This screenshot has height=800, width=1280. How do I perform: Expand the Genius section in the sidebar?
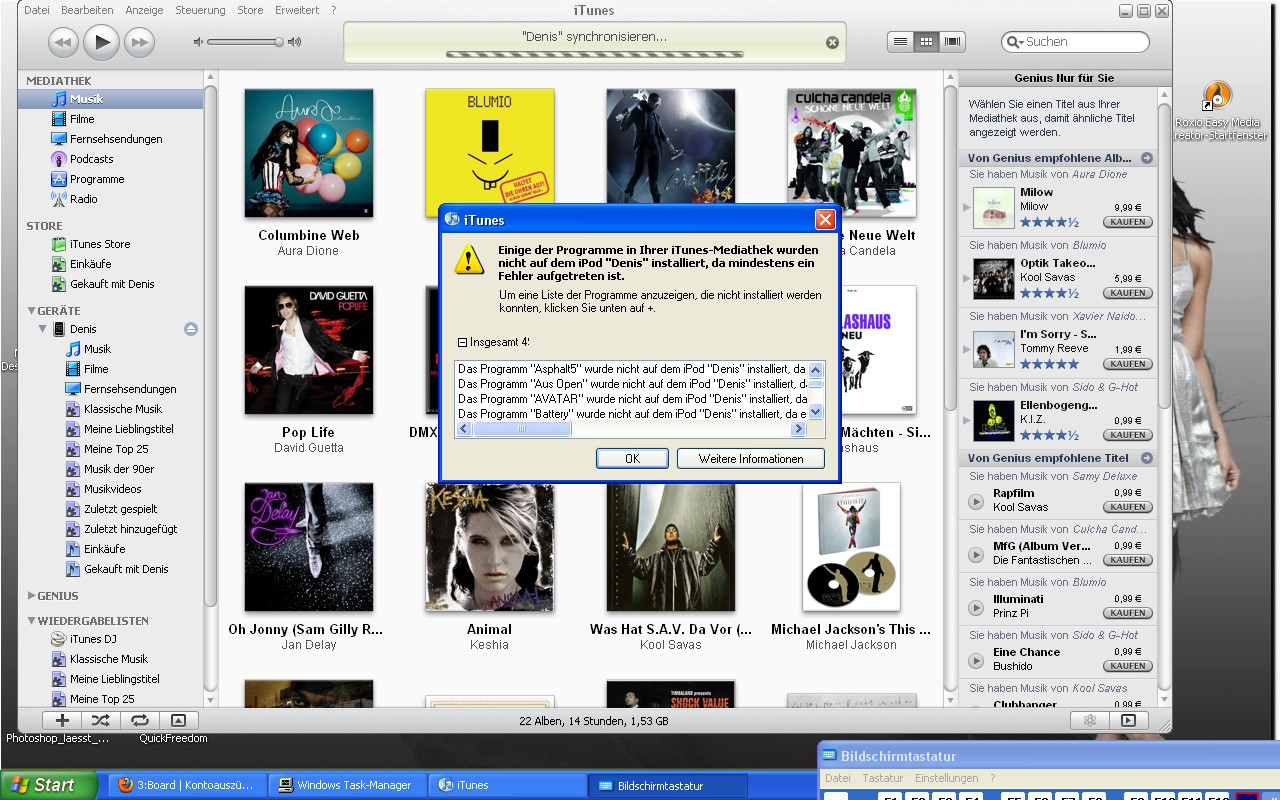pyautogui.click(x=31, y=596)
